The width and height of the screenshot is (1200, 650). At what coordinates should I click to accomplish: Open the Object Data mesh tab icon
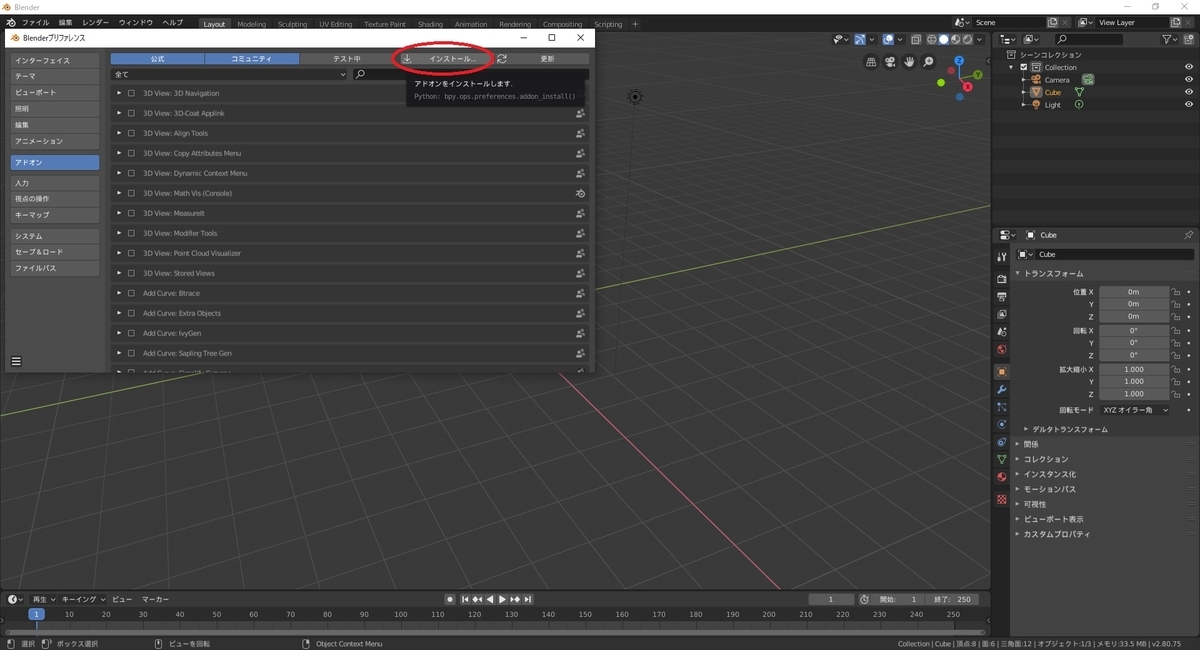pos(1001,459)
